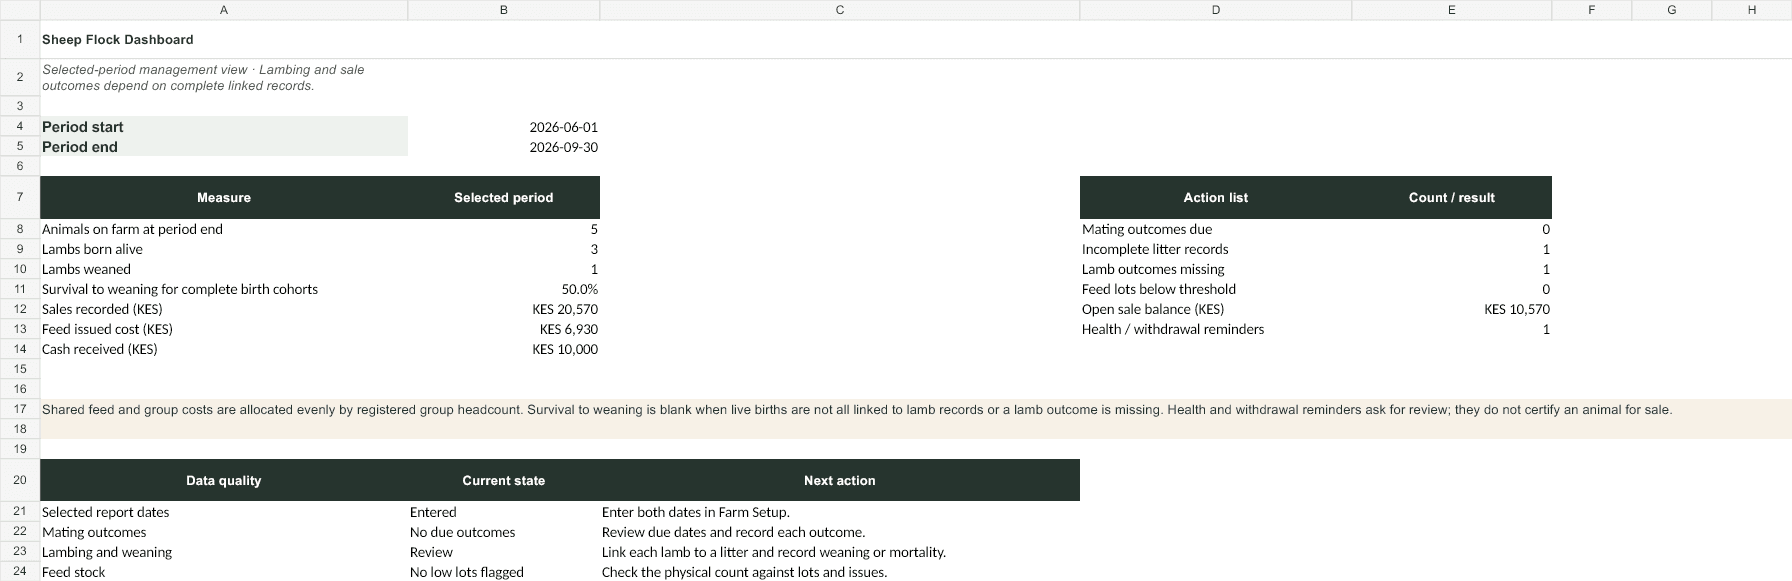The image size is (1792, 581).
Task: Select column B header
Action: coord(504,10)
